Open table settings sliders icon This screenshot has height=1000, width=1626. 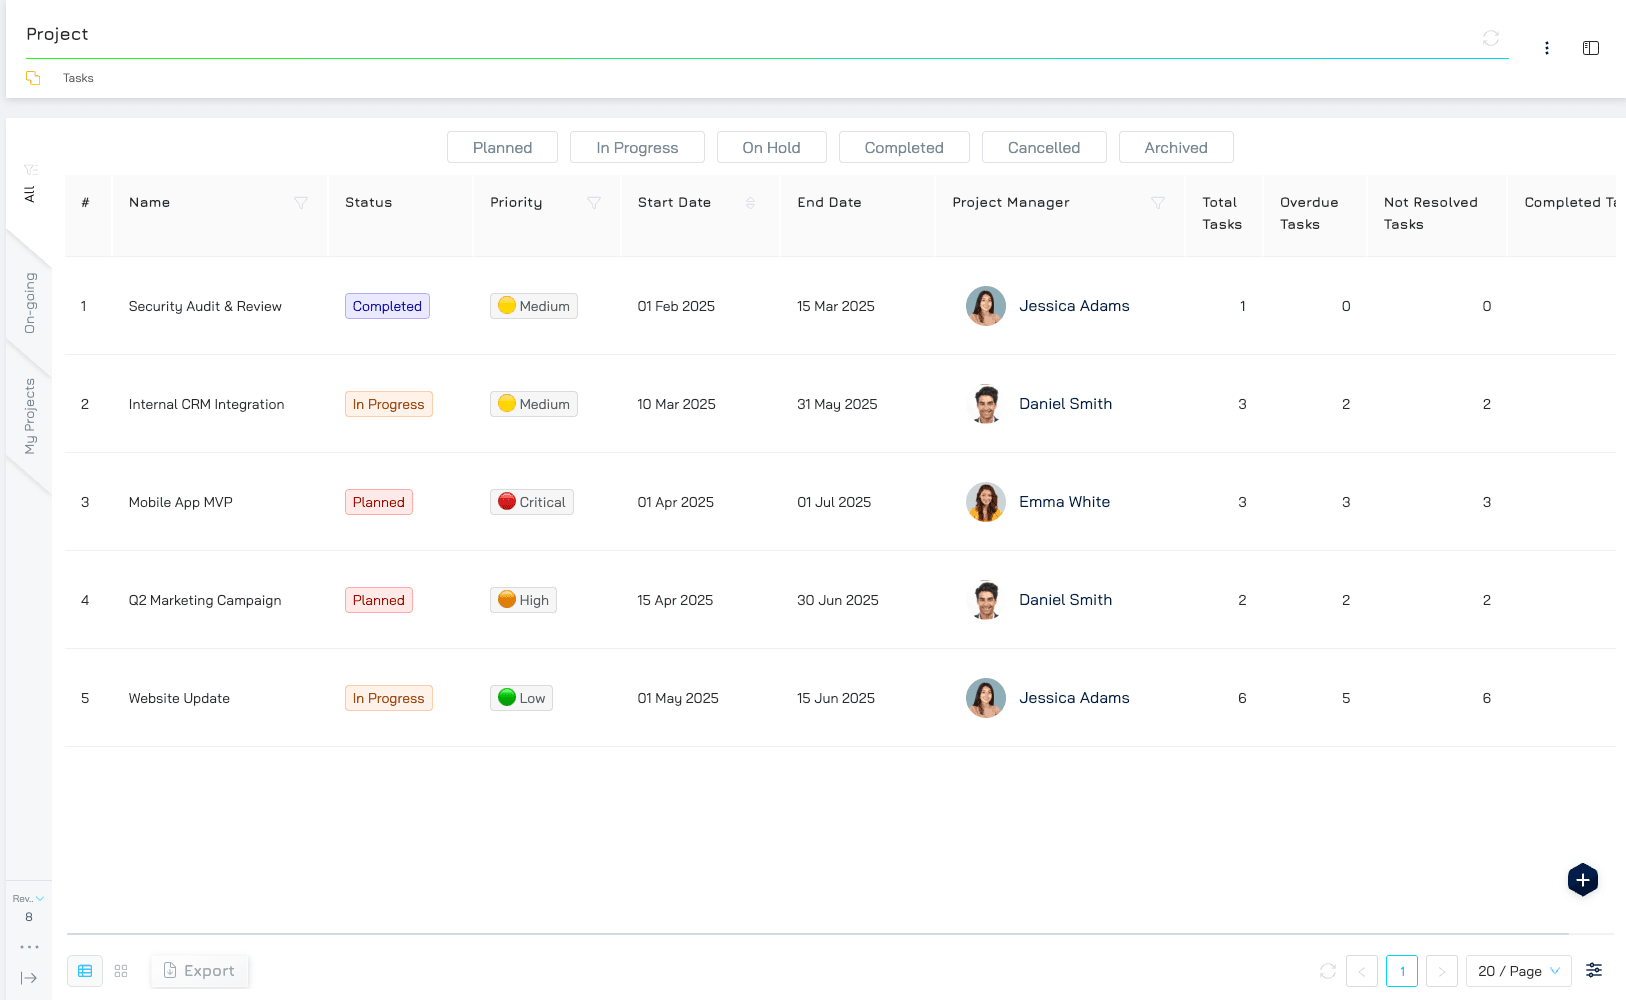pyautogui.click(x=1594, y=970)
